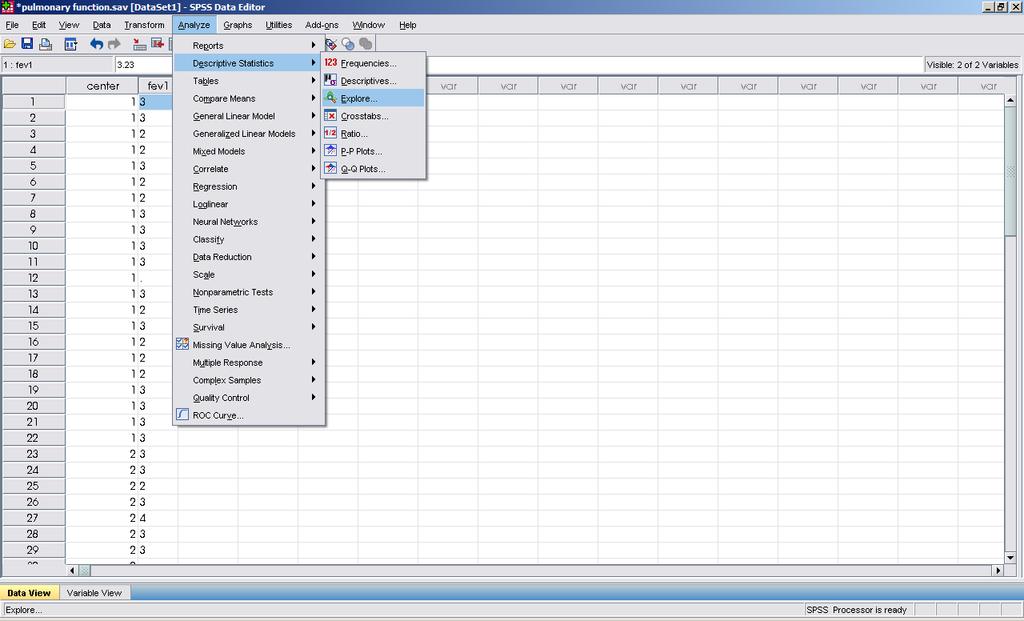Undo the last action with the blue arrow

97,44
